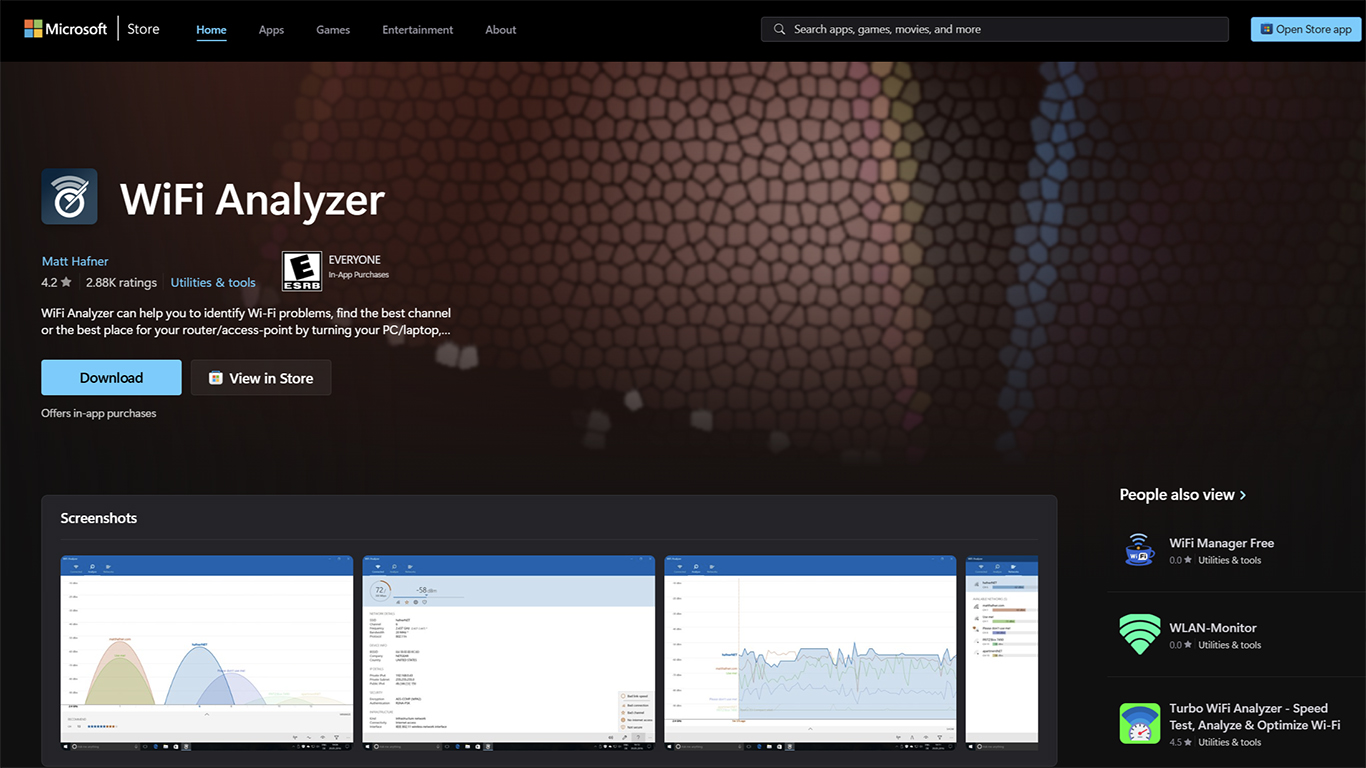
Task: Expand the WiFi Analyzer description text
Action: pos(246,321)
